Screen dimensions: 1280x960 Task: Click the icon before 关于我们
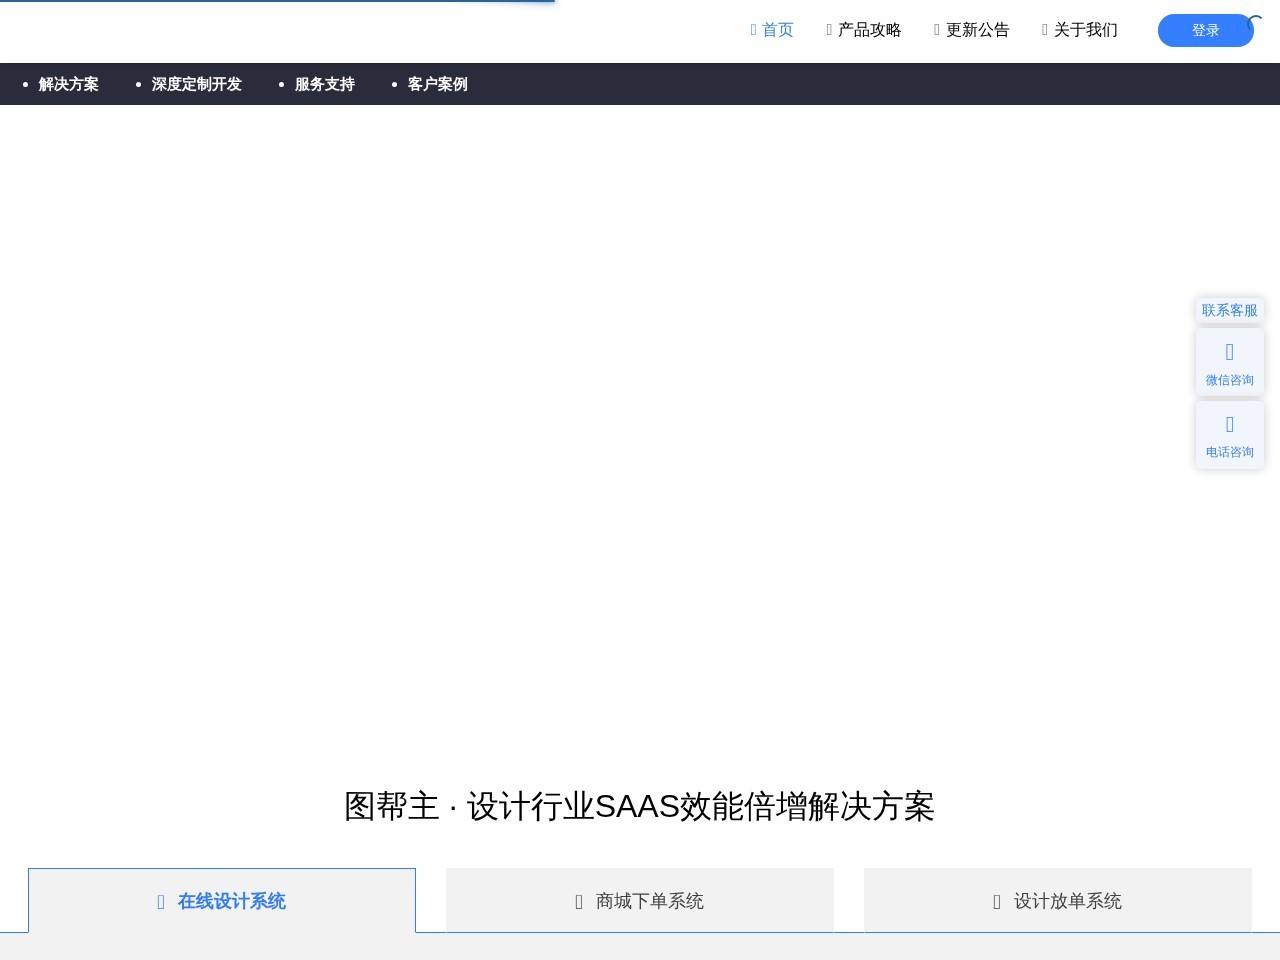click(1046, 30)
